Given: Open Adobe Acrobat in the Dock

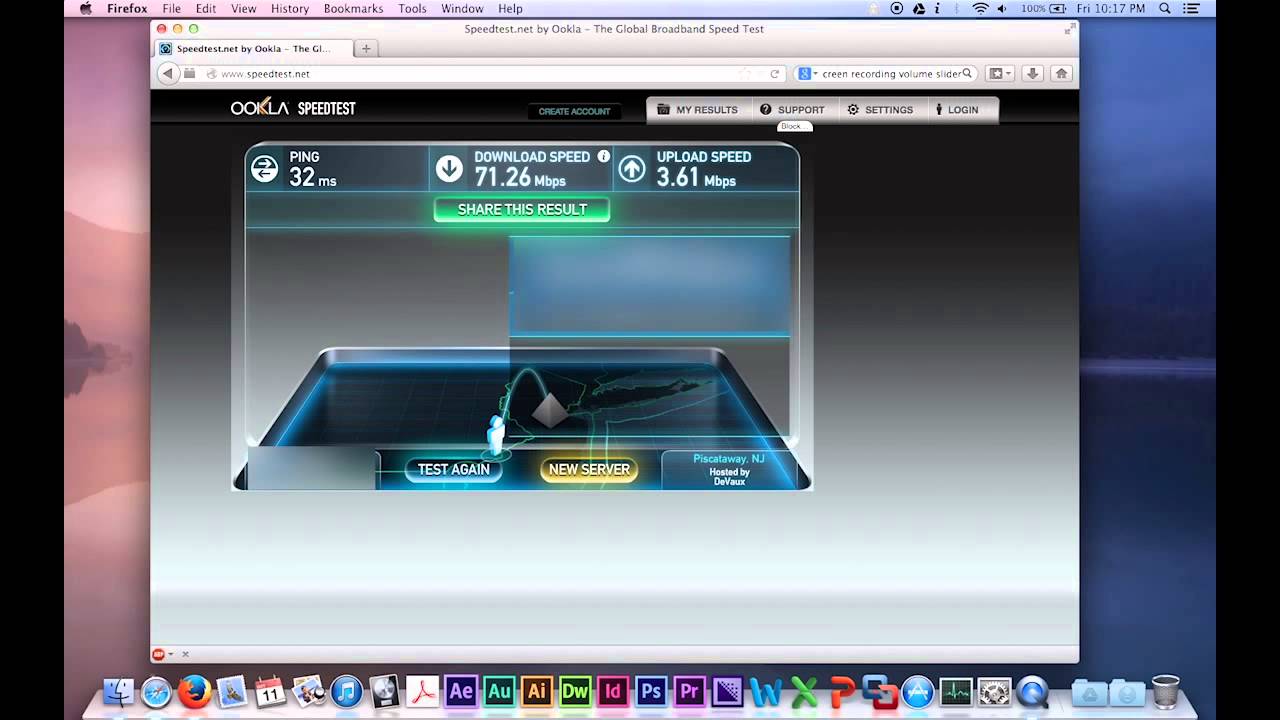Looking at the screenshot, I should (422, 692).
